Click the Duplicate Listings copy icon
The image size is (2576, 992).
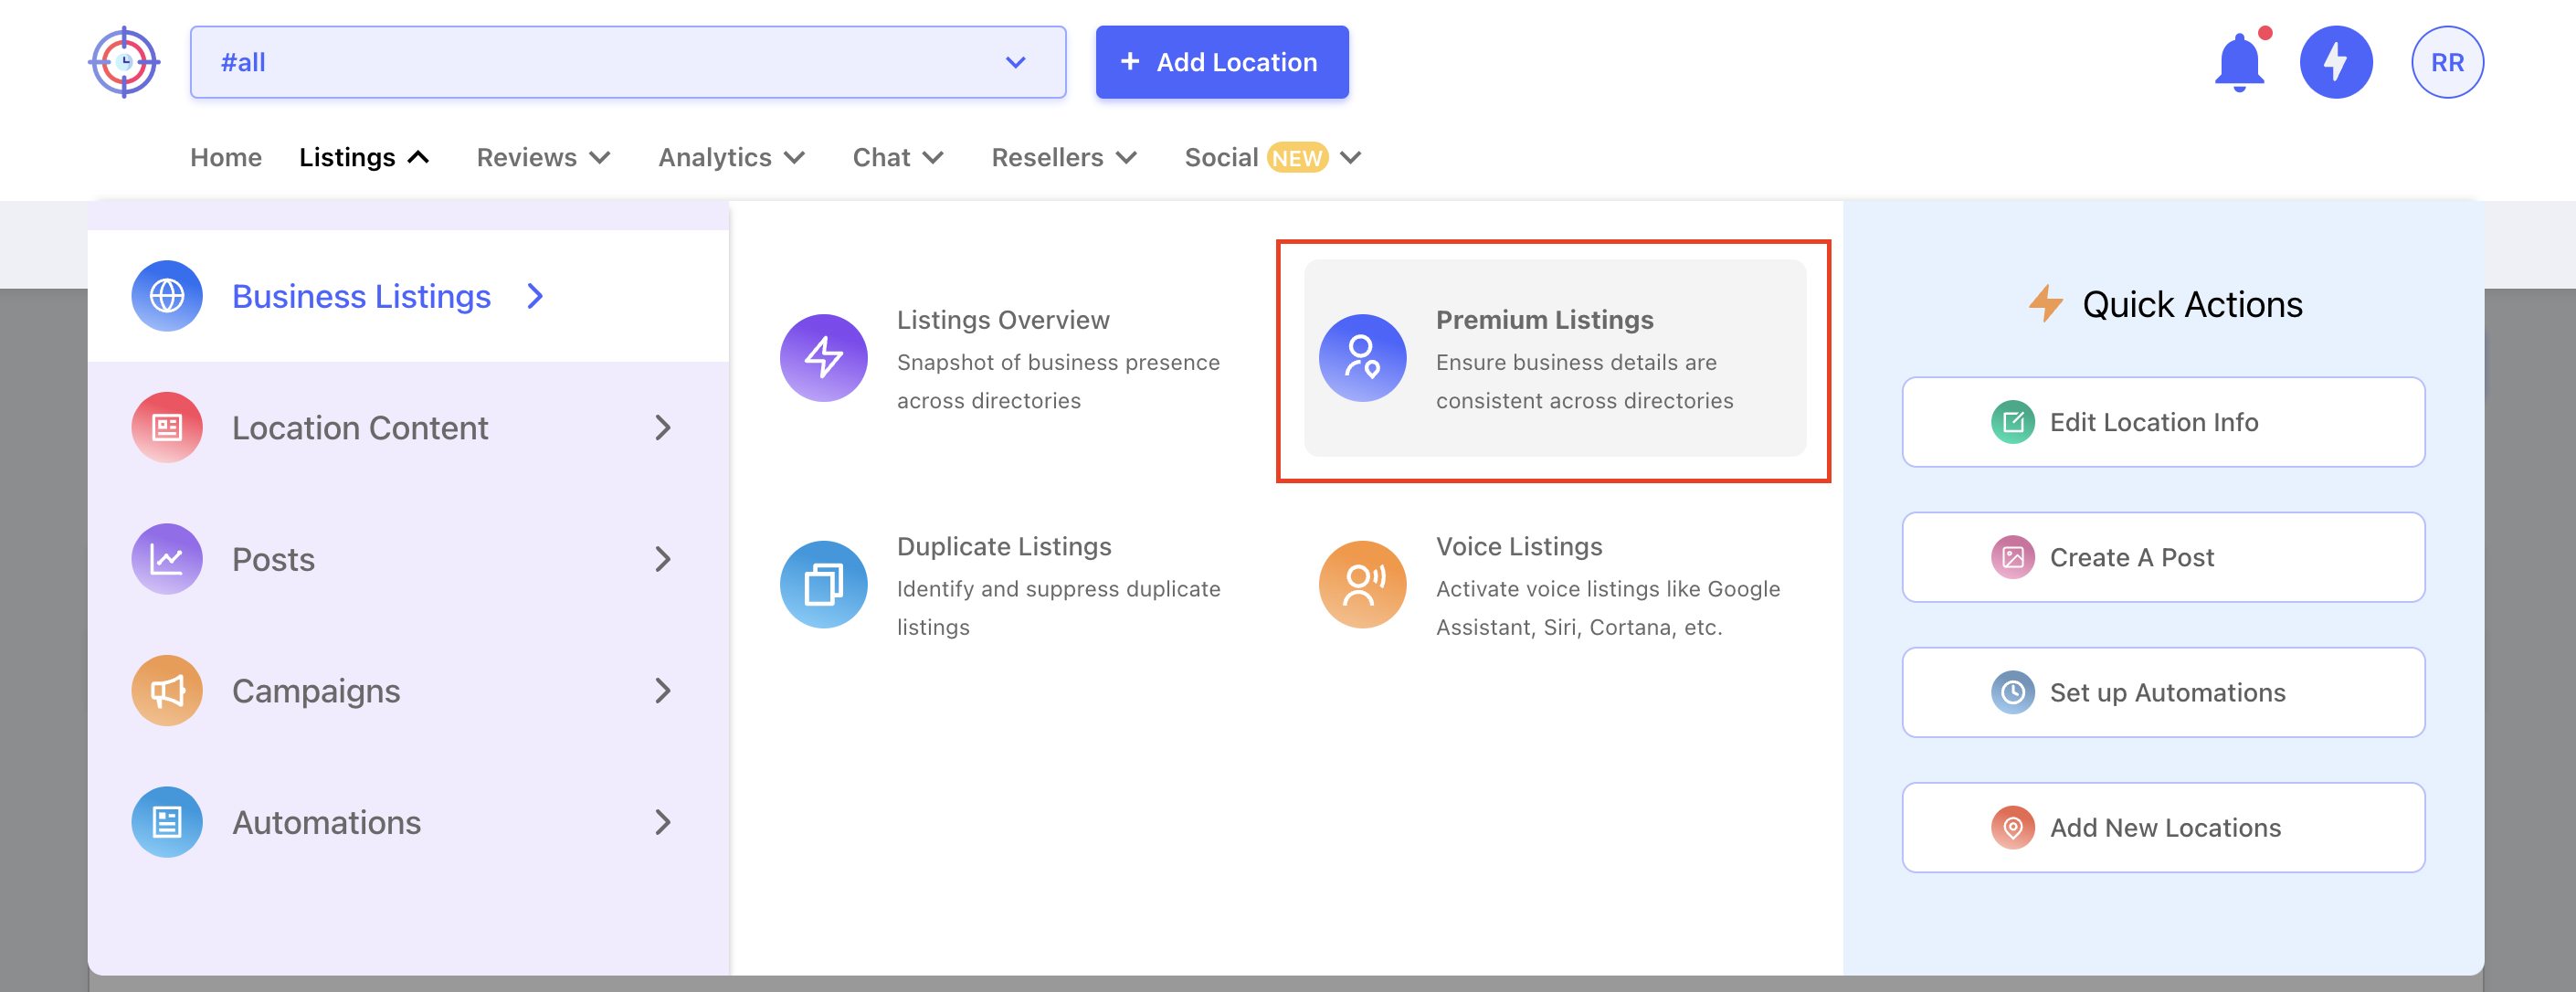pos(823,584)
